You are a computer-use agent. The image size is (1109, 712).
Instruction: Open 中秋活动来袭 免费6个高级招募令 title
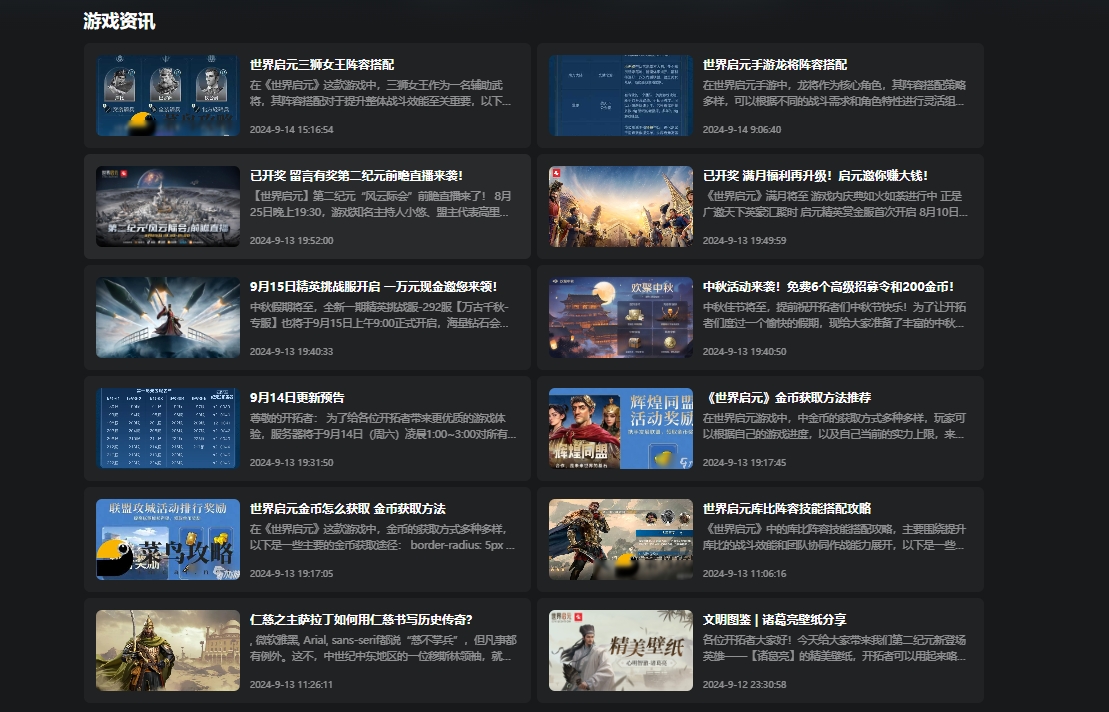[828, 287]
